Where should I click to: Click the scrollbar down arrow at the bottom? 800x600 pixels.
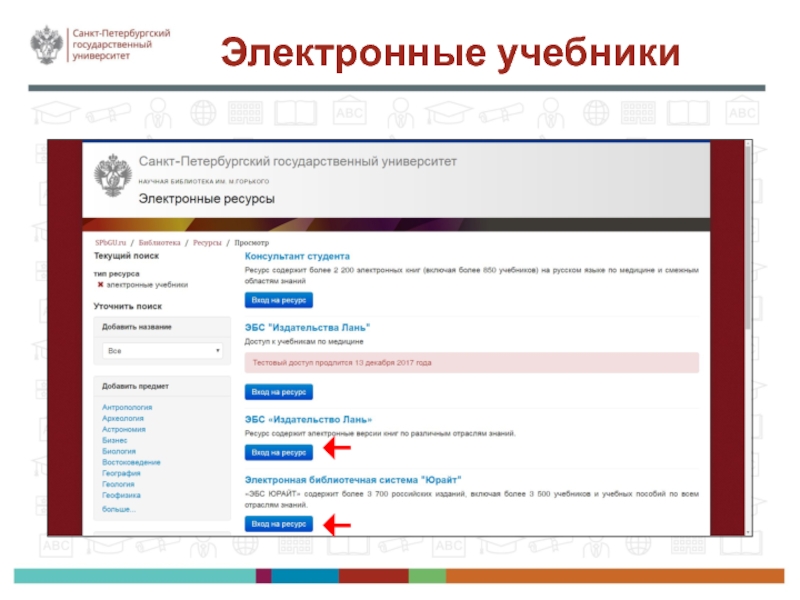[x=748, y=532]
